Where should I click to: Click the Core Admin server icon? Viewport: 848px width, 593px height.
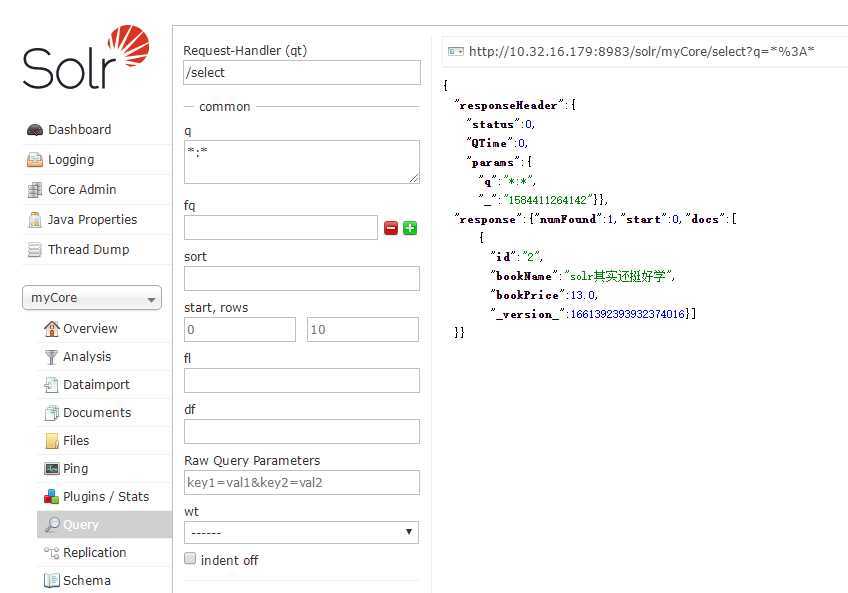[35, 190]
